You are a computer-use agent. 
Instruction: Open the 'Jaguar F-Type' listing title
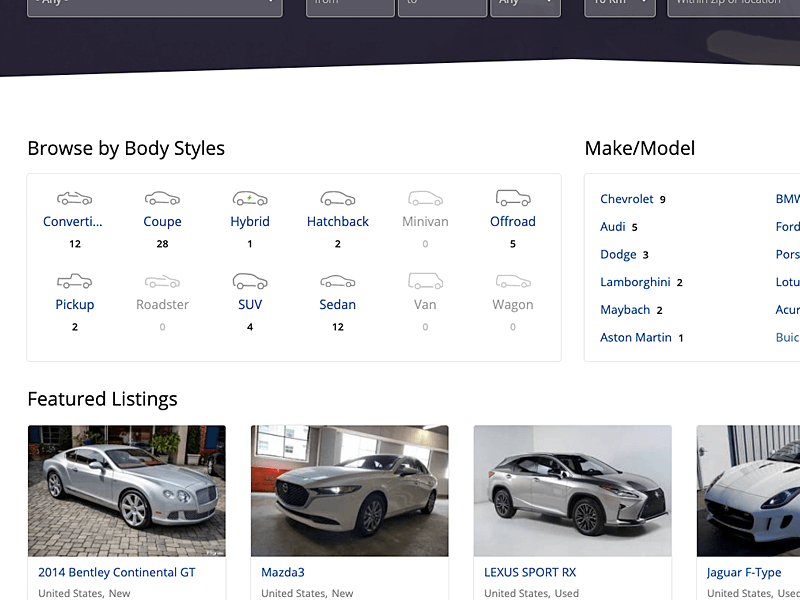tap(744, 572)
